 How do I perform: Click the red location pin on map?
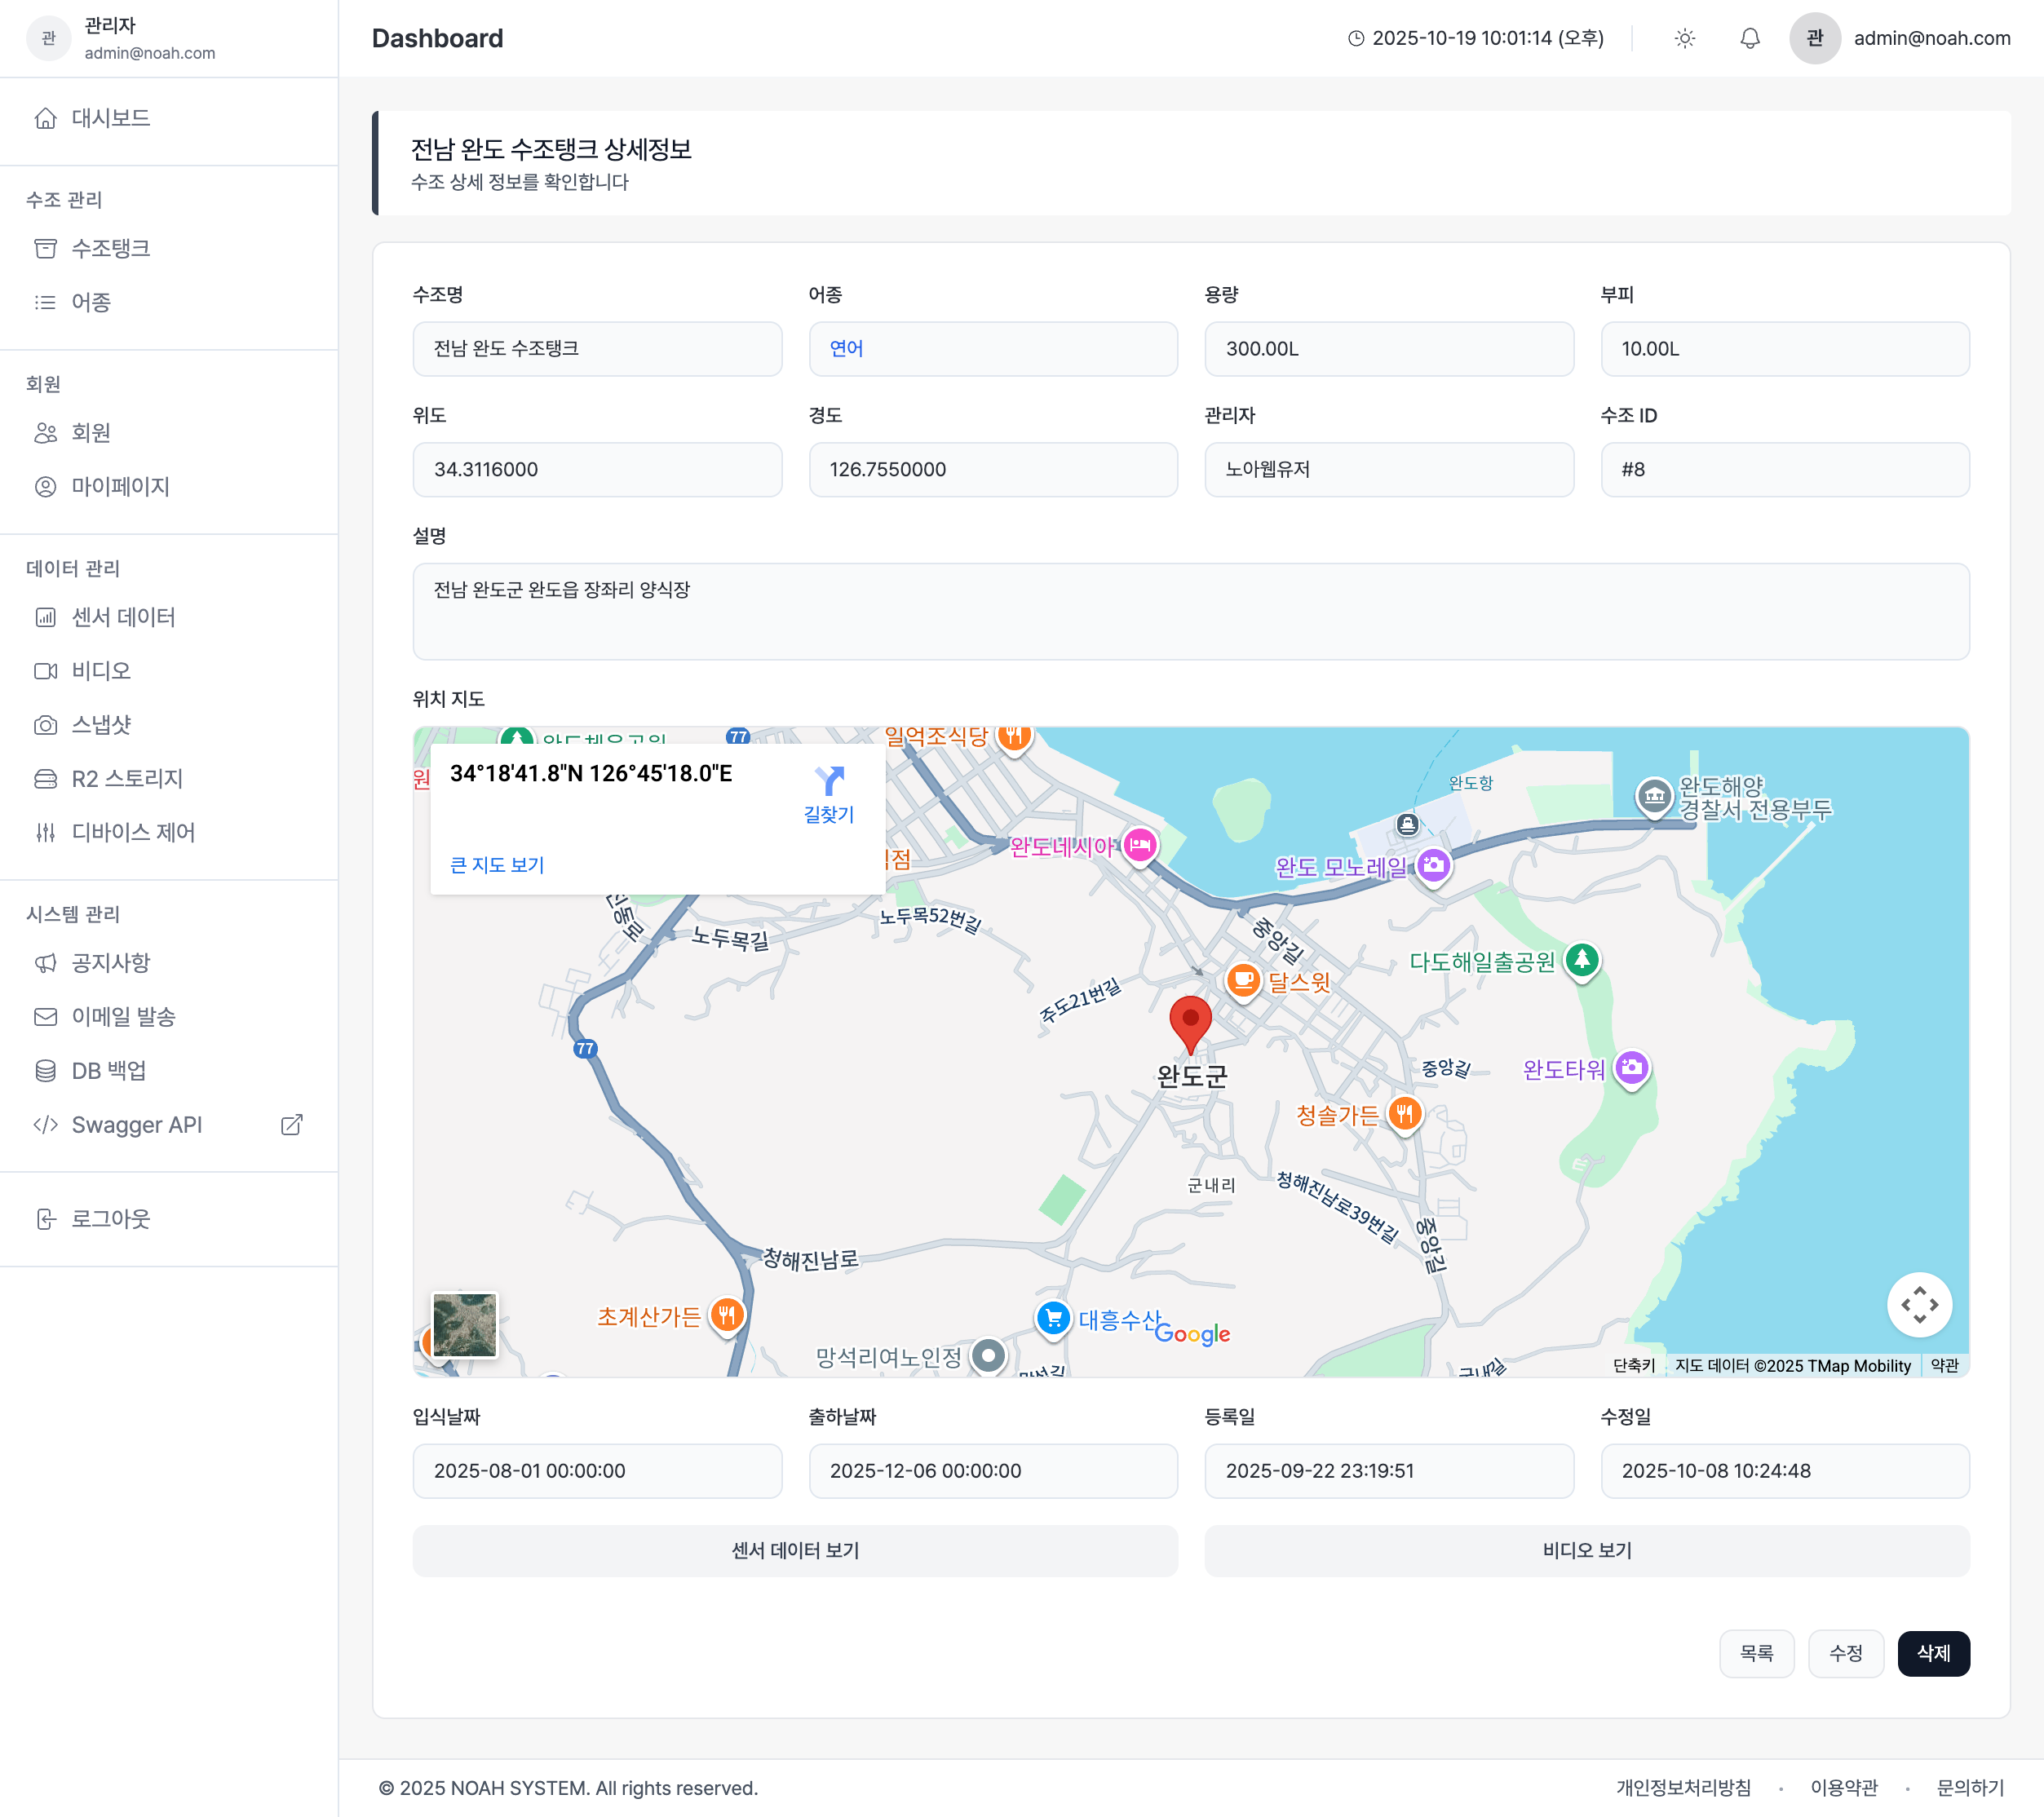(x=1190, y=1022)
